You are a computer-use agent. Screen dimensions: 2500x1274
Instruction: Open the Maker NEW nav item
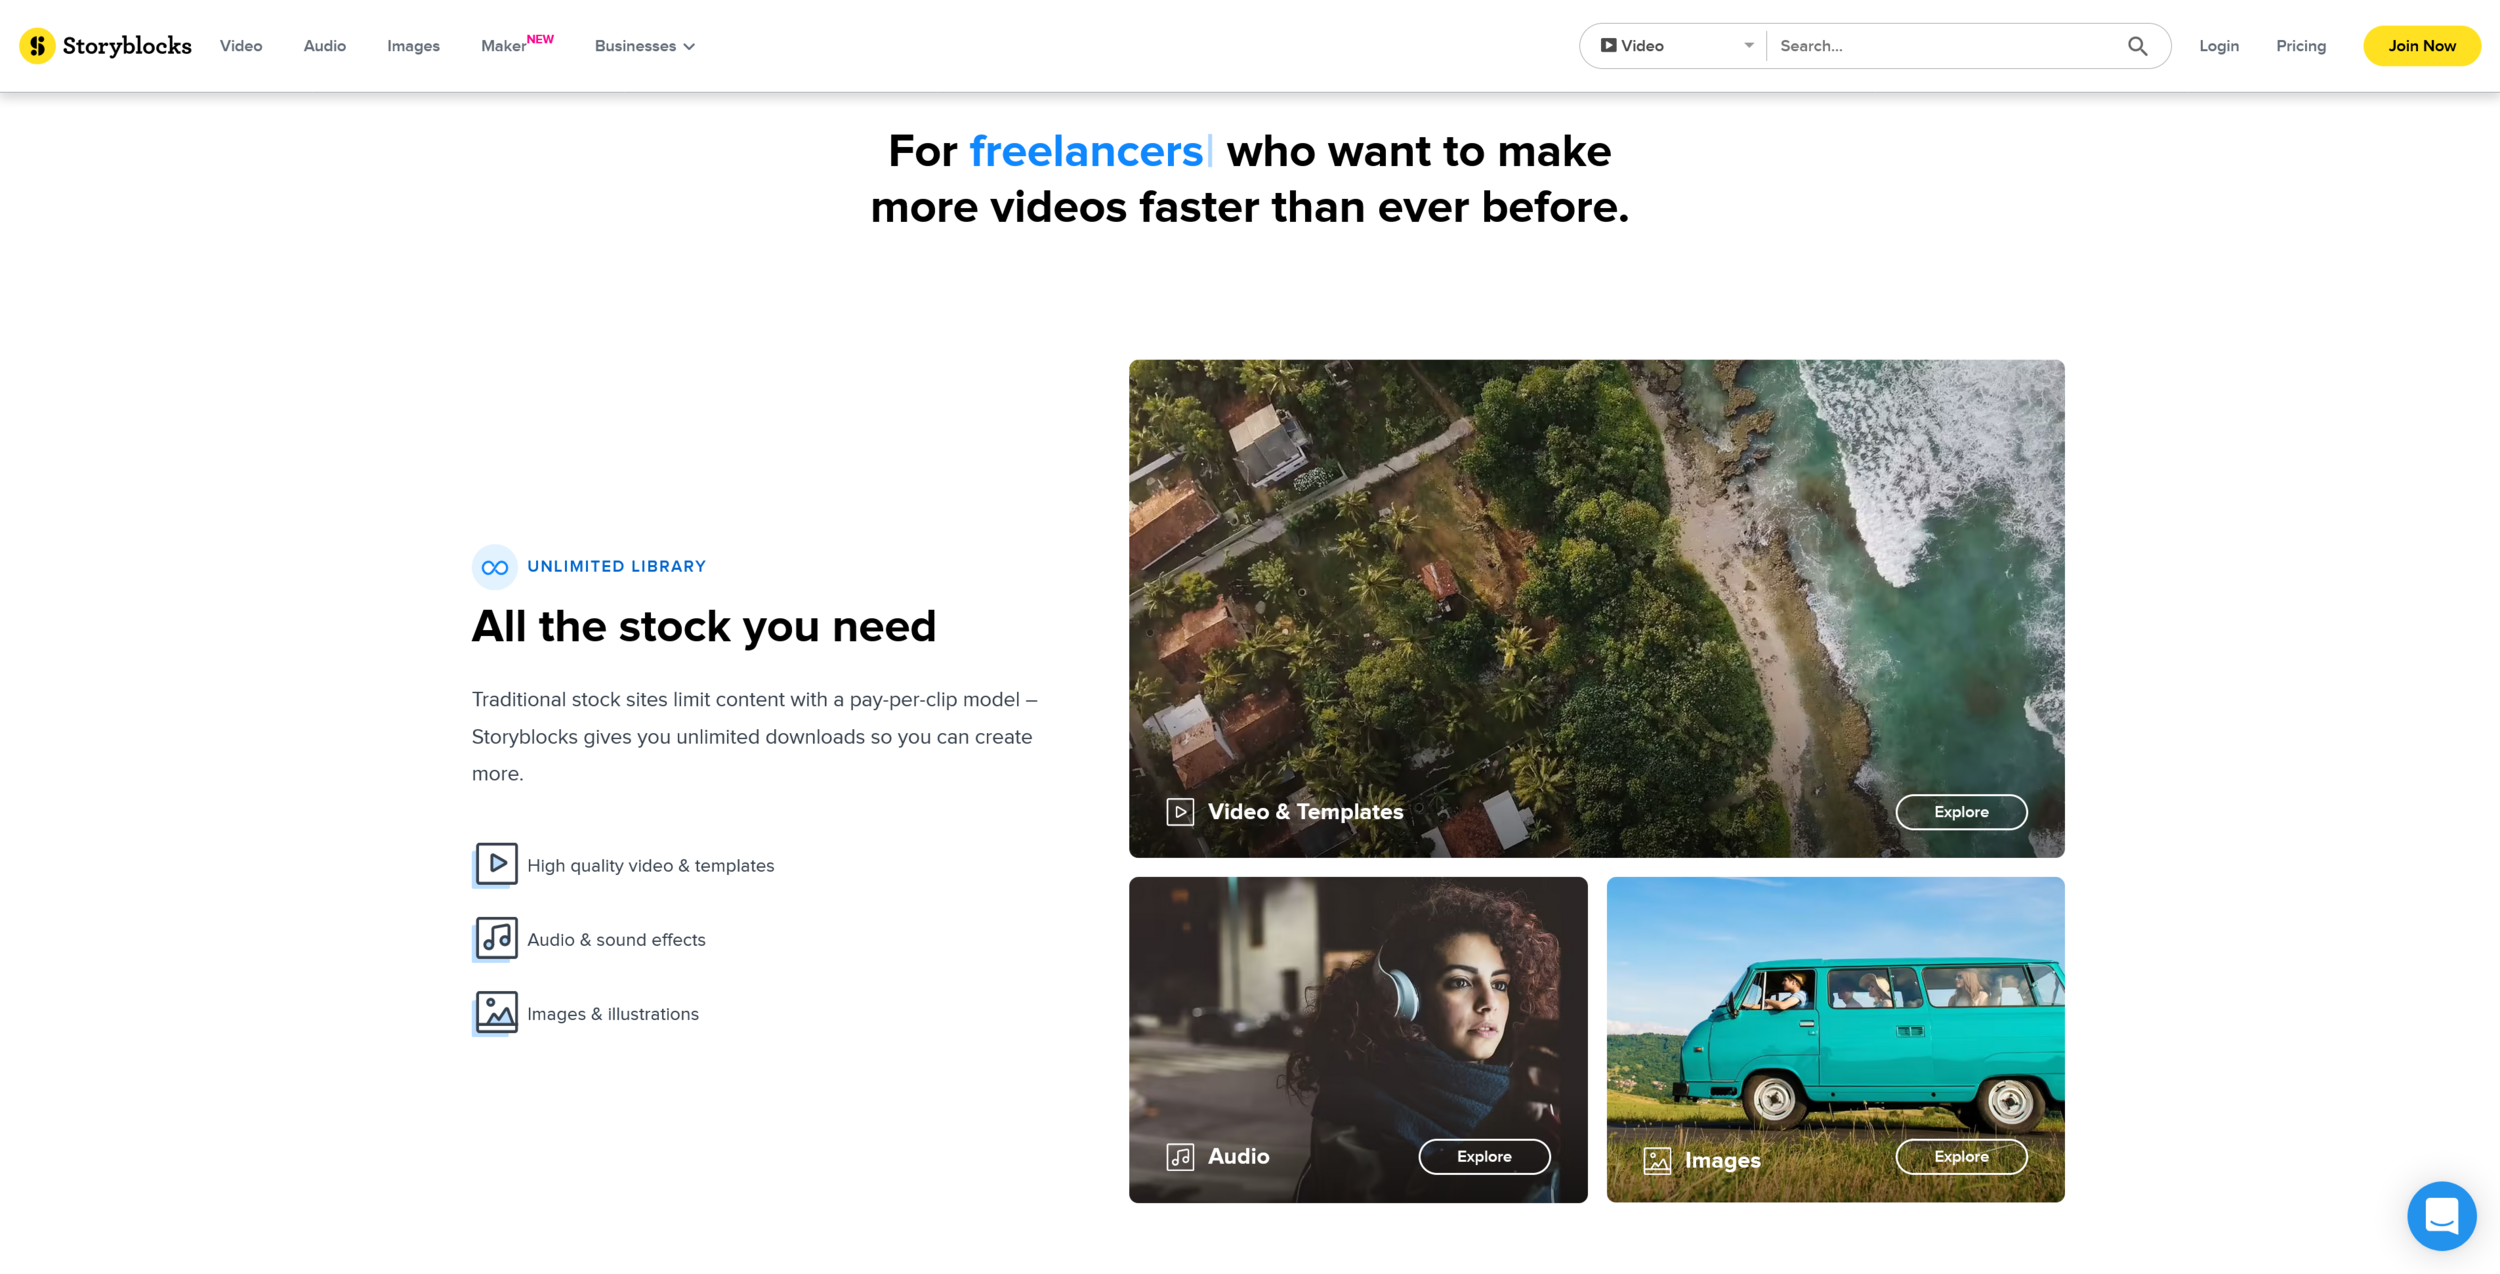point(517,45)
